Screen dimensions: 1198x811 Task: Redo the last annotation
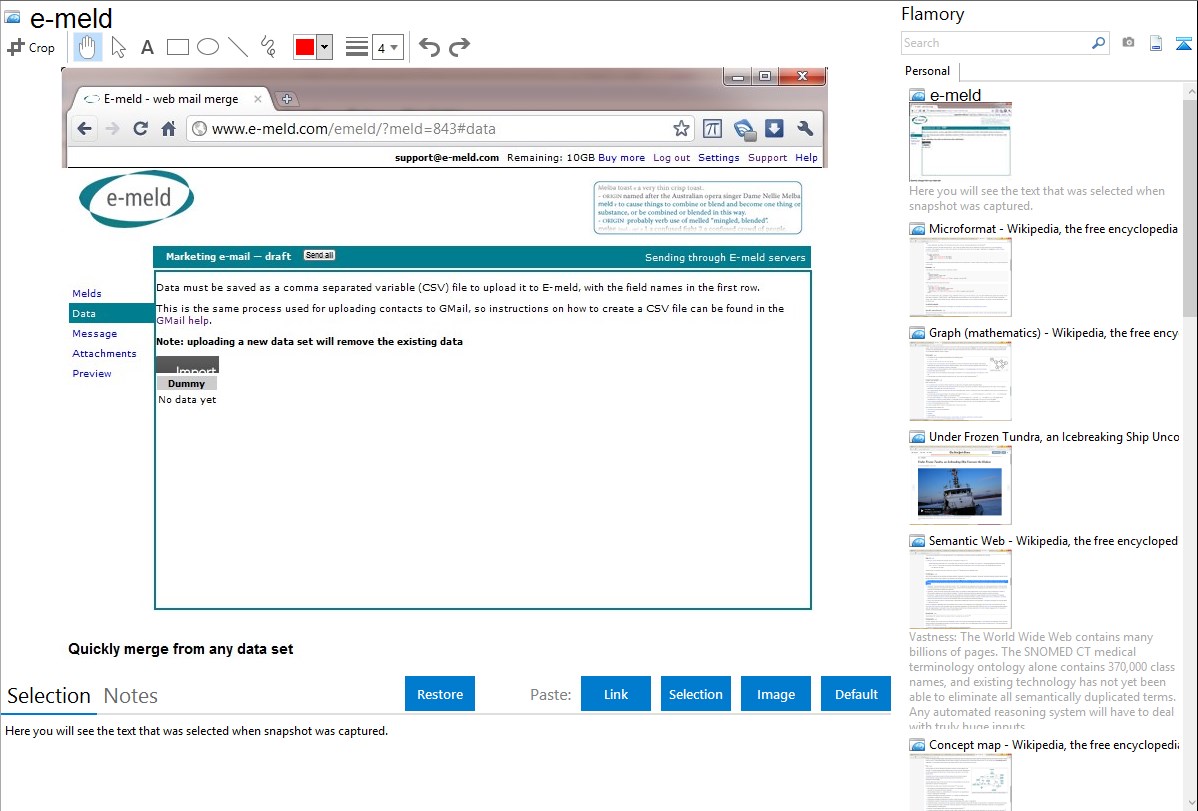[x=459, y=47]
